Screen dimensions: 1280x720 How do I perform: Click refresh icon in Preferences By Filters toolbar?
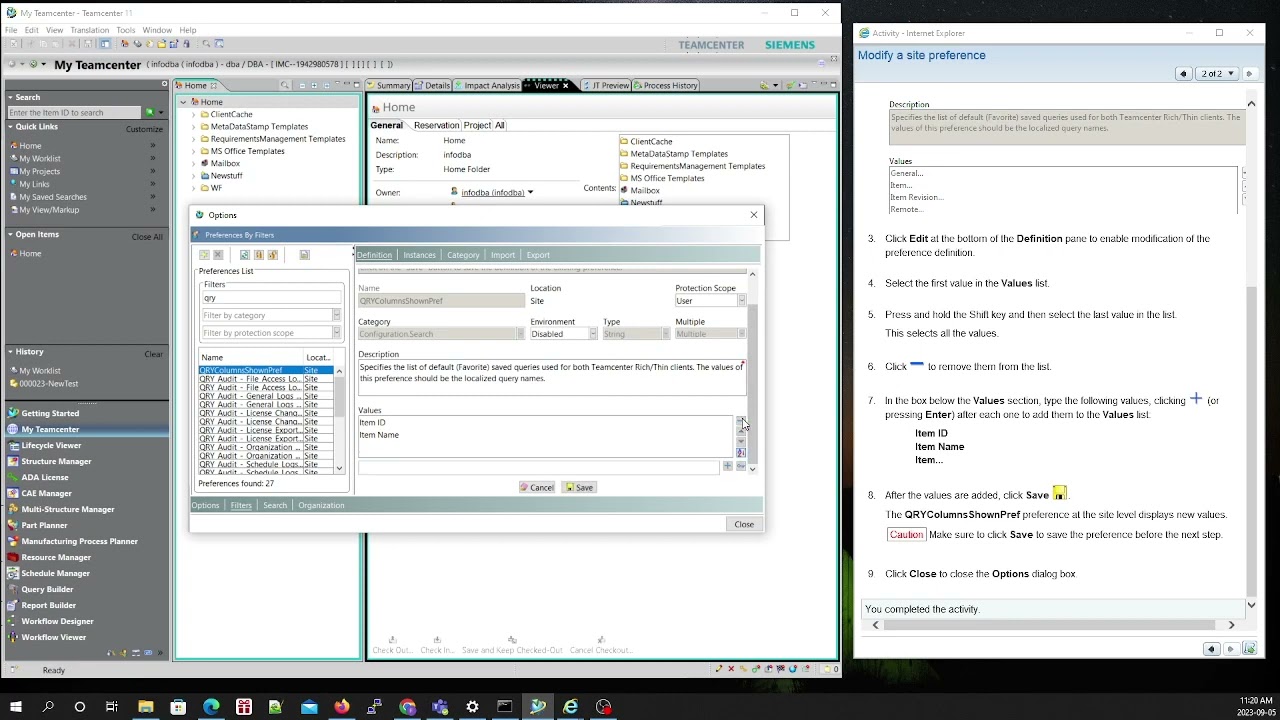pos(244,255)
